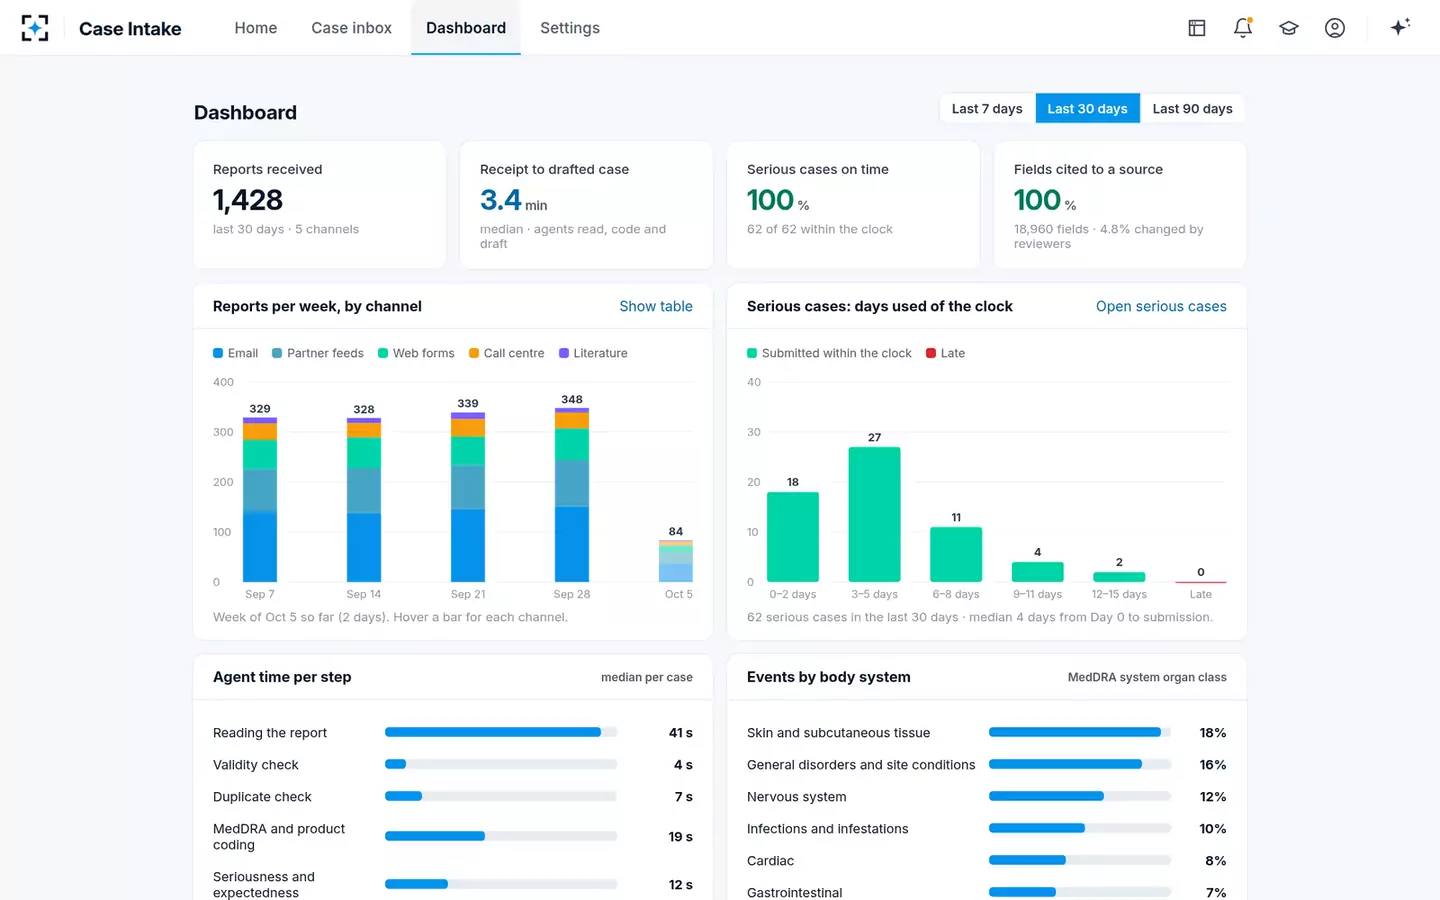Switch range to Last 7 days
The height and width of the screenshot is (900, 1440).
click(x=987, y=109)
